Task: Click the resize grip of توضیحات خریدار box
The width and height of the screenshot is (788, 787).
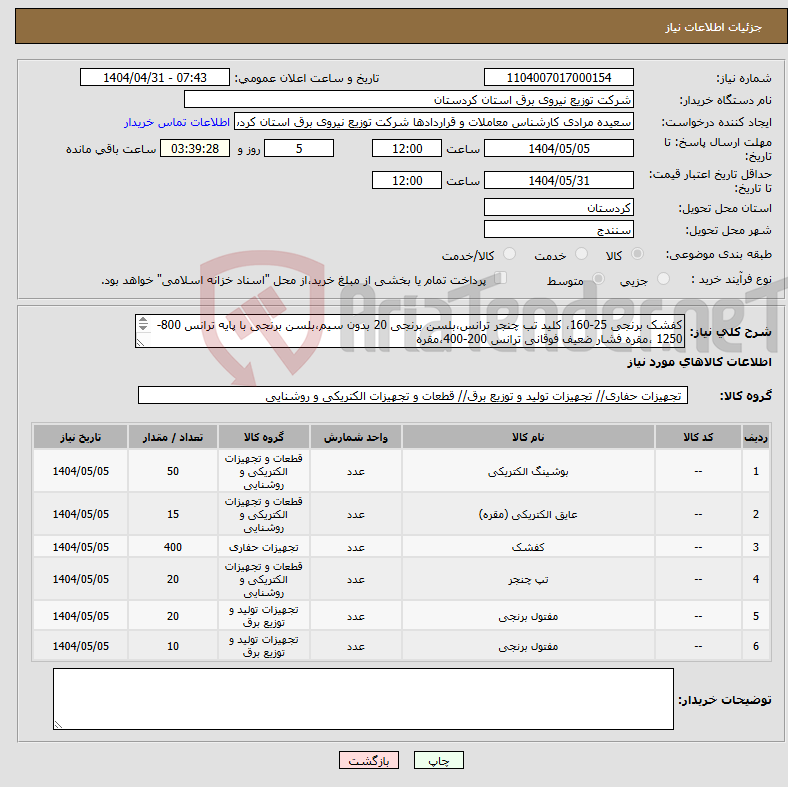Action: (58, 724)
